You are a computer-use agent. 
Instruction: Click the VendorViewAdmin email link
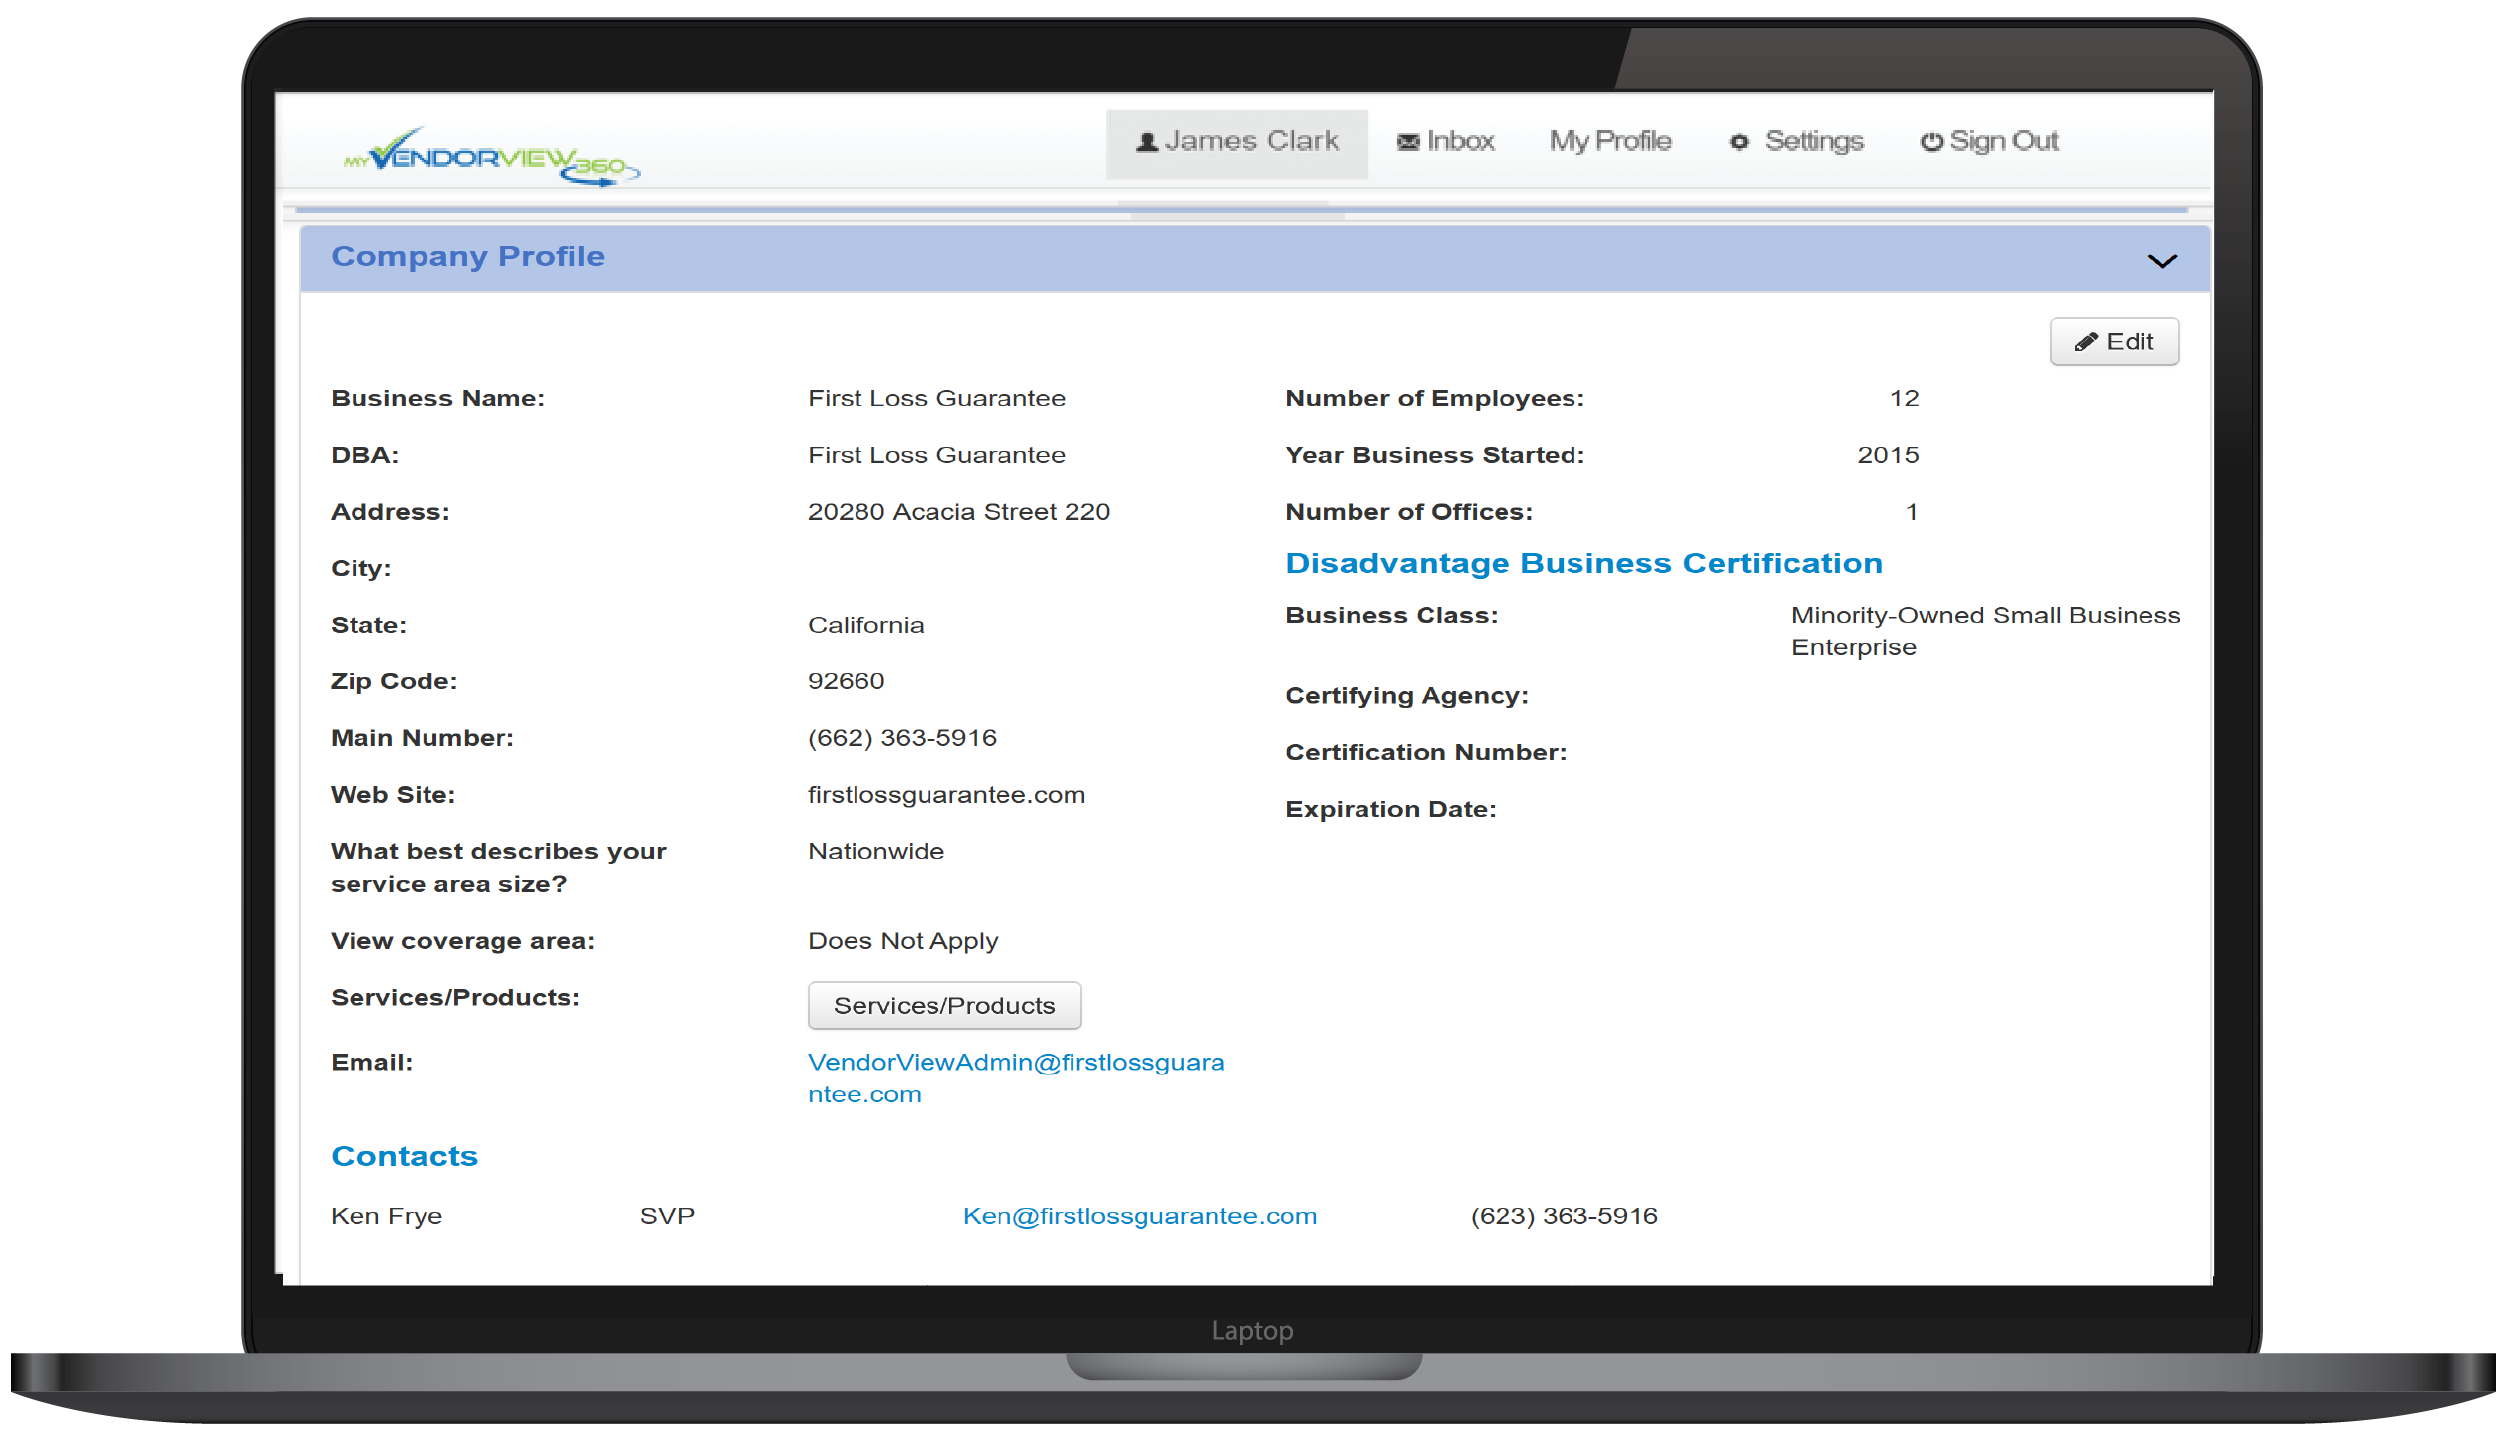point(1015,1062)
